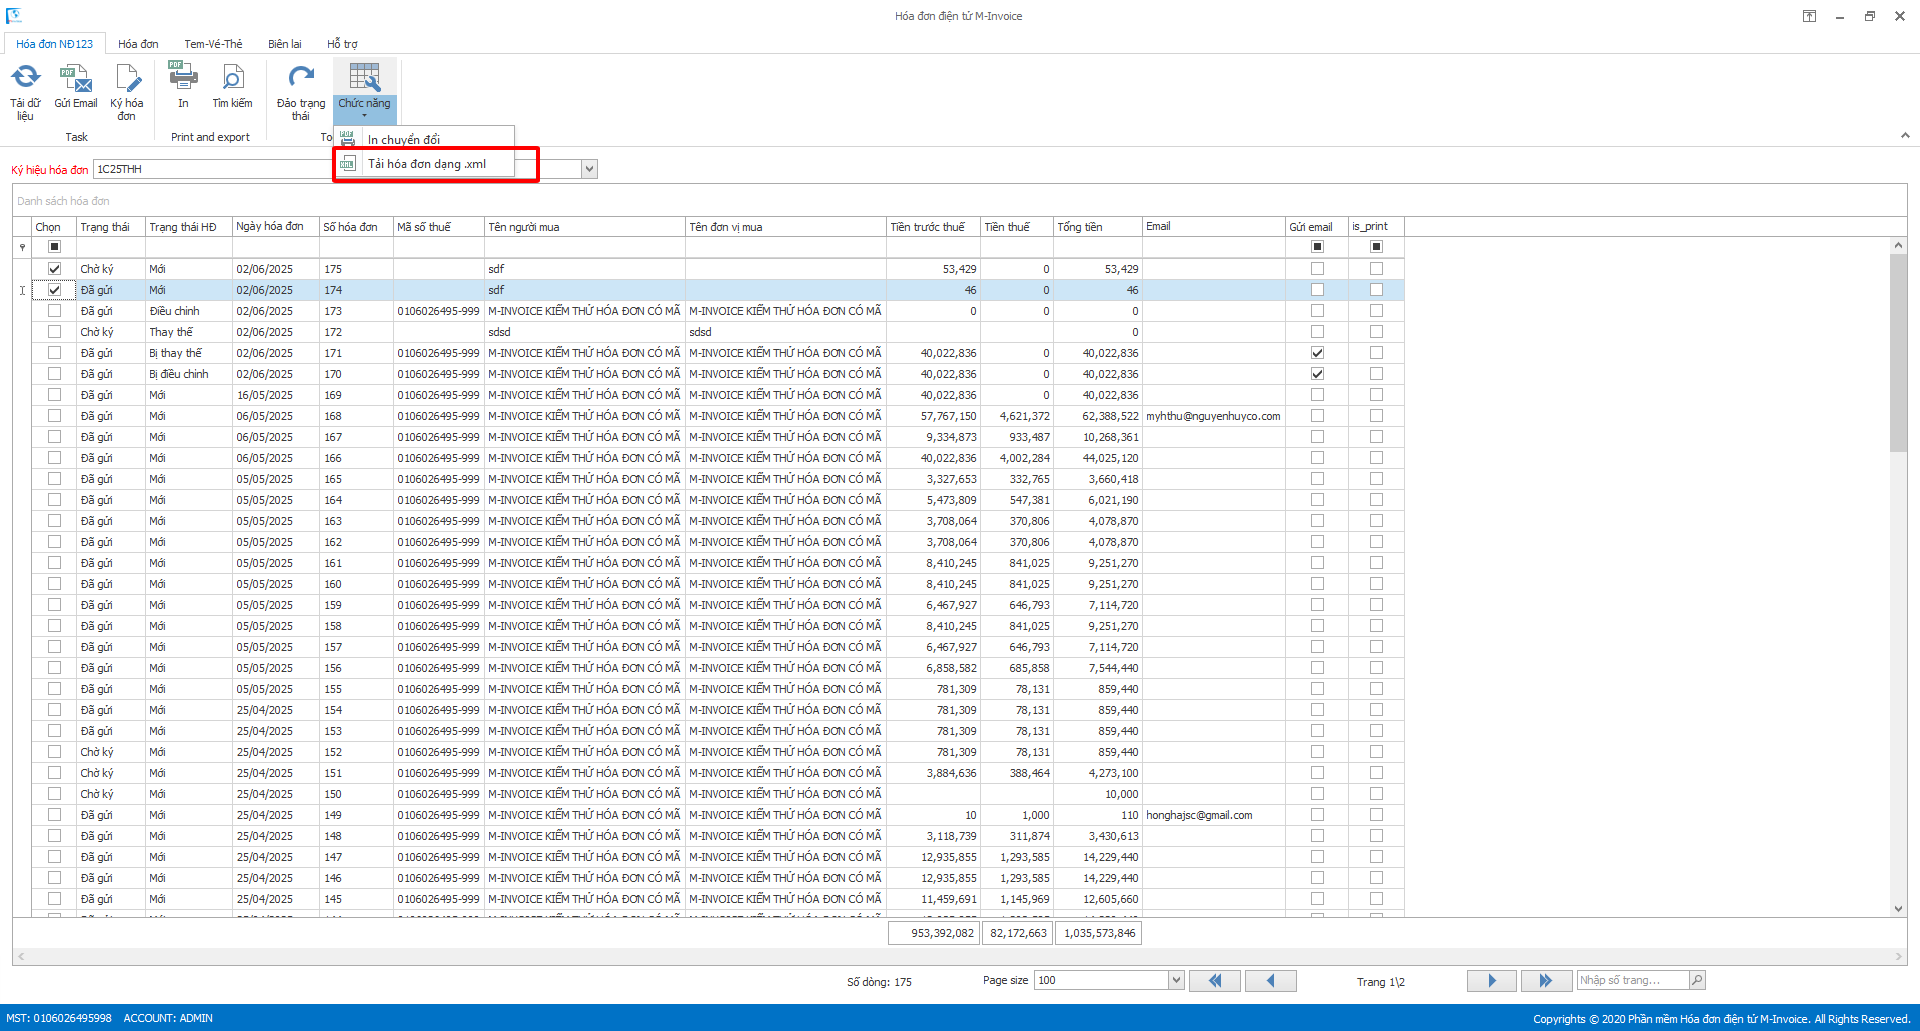The height and width of the screenshot is (1031, 1920).
Task: Select the Điều chỉnh status cell of invoice 173
Action: pyautogui.click(x=189, y=311)
